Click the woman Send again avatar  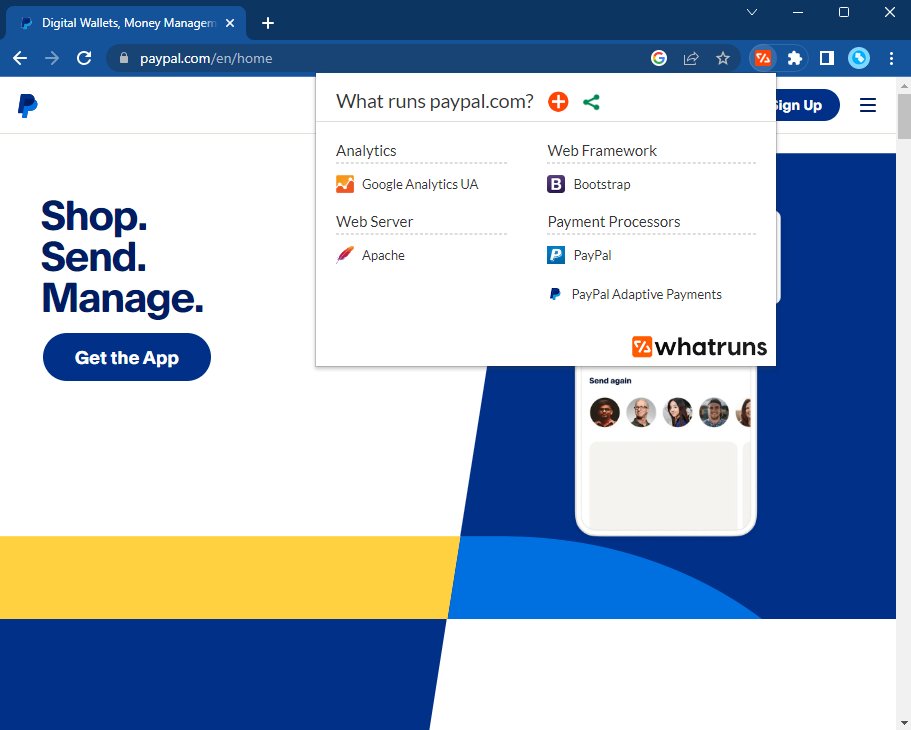pos(677,412)
